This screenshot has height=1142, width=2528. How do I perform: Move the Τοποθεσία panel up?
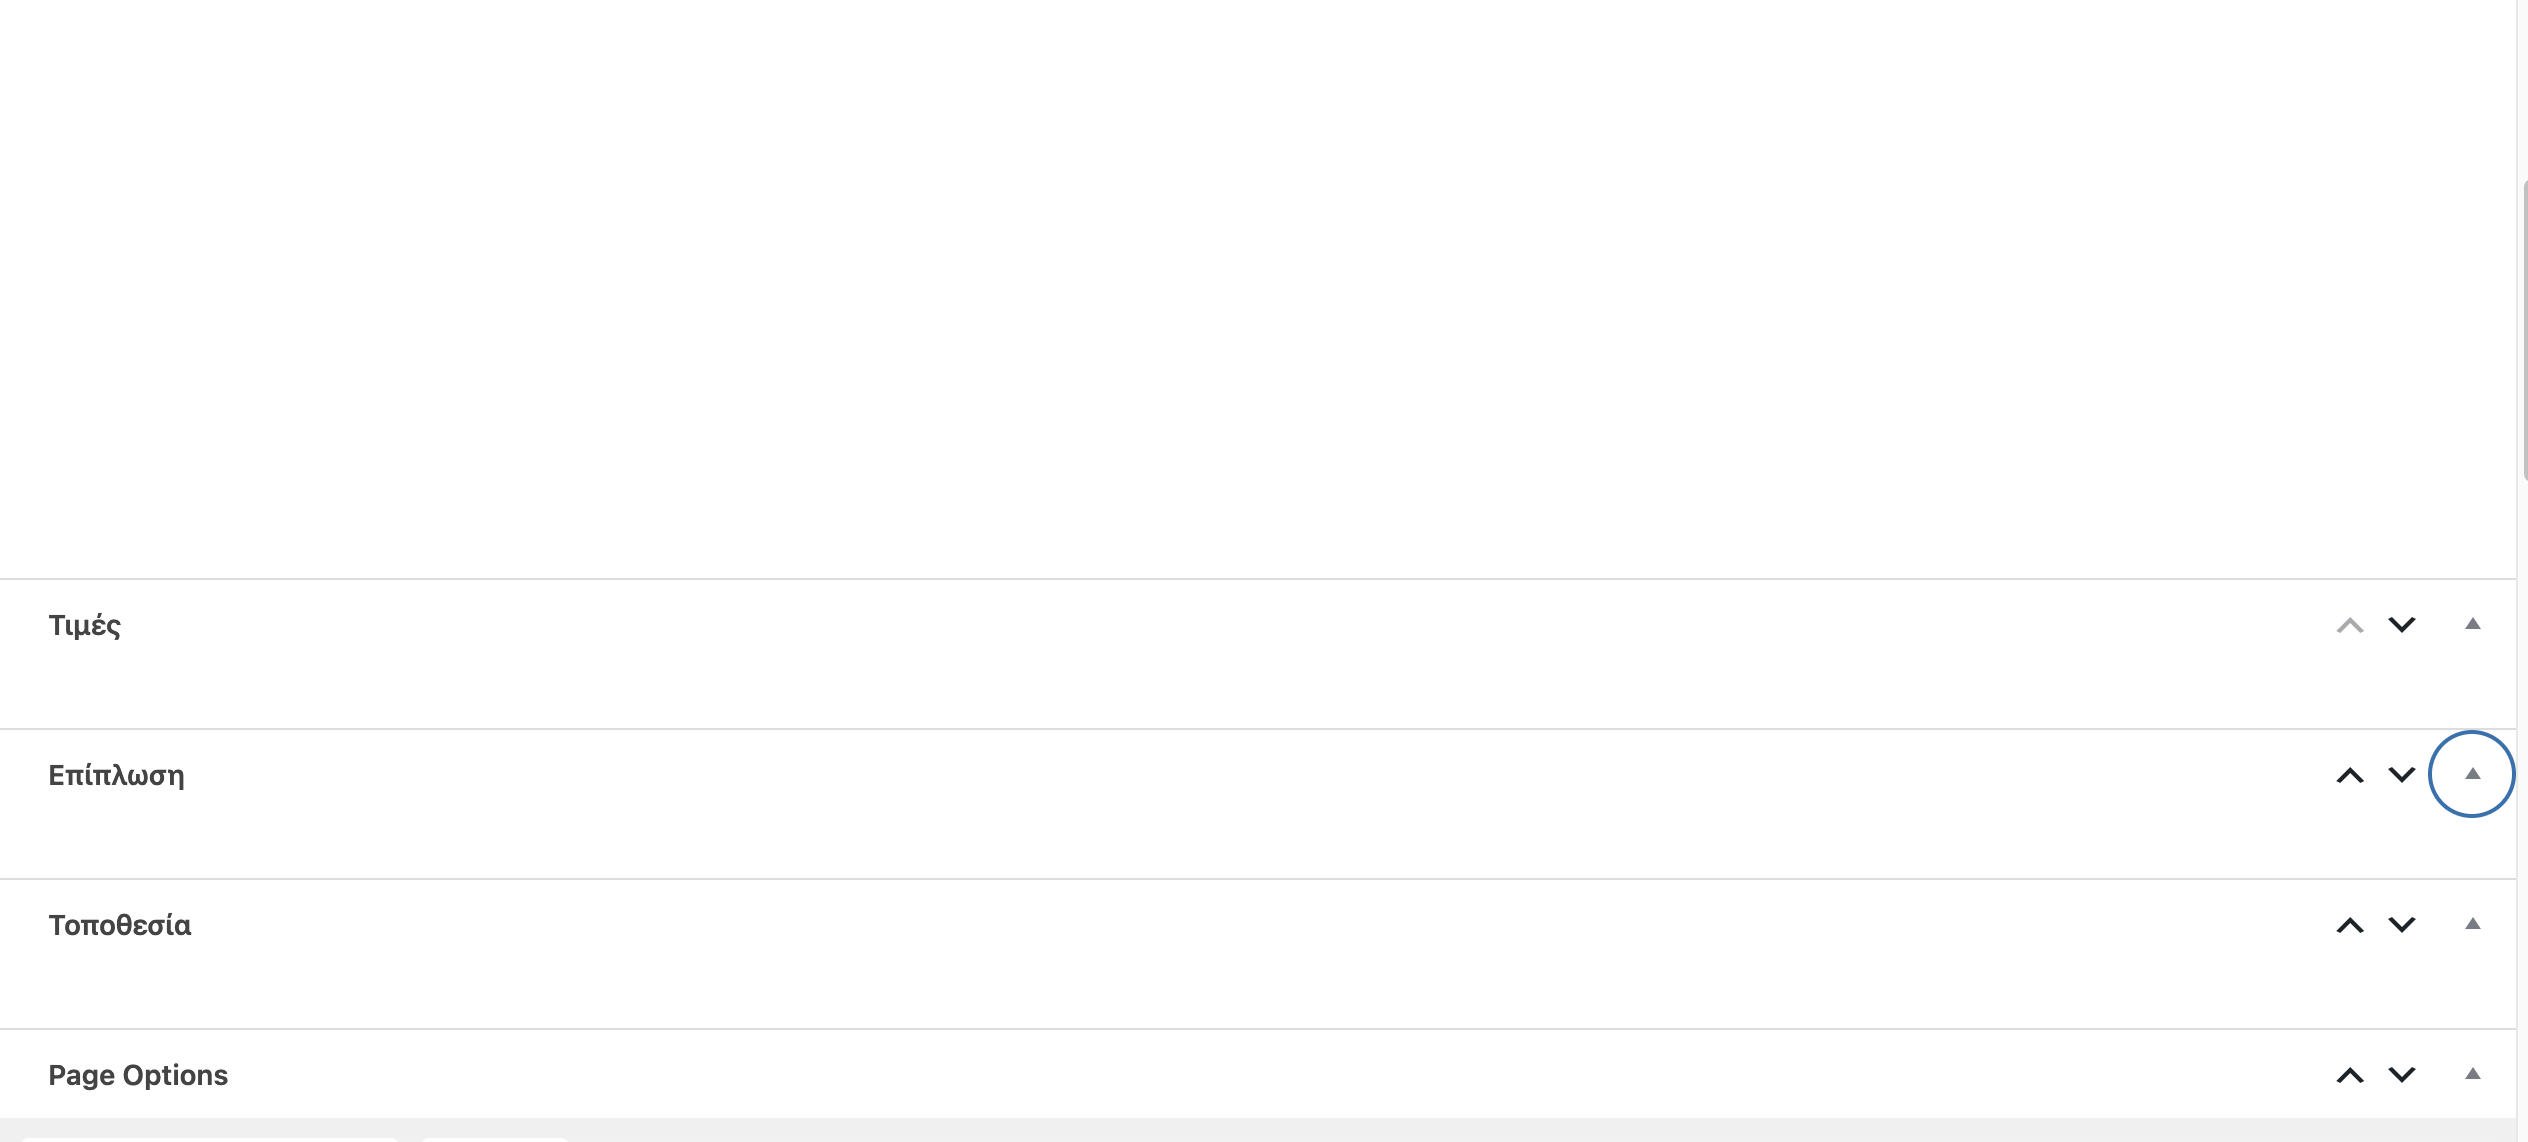[2350, 925]
